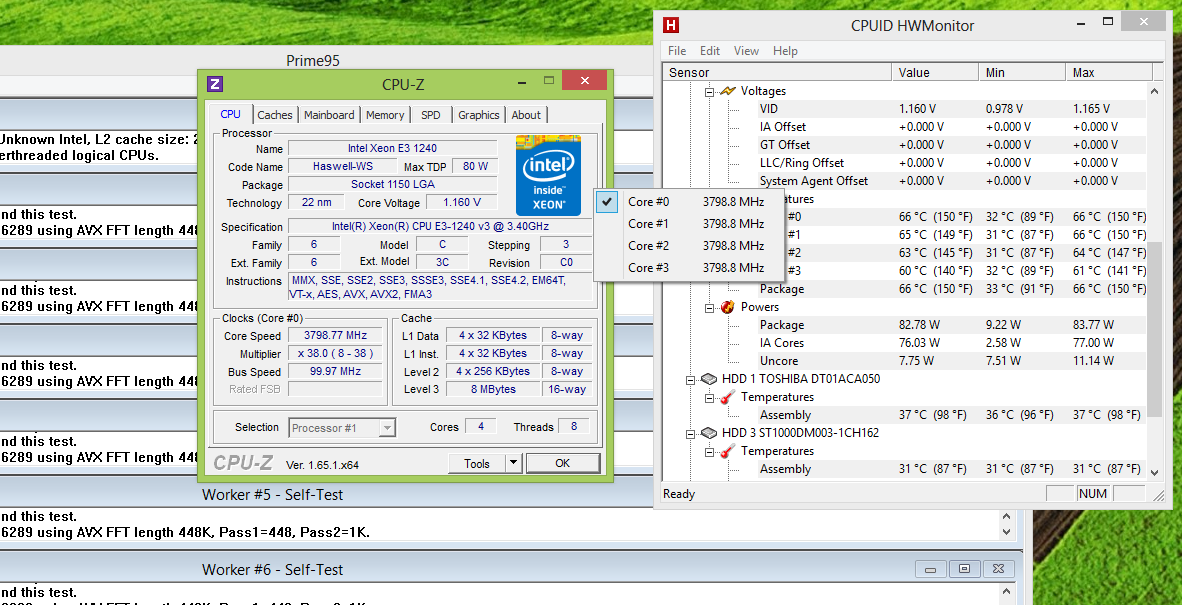Image resolution: width=1182 pixels, height=605 pixels.
Task: Open the Tools dropdown arrow in CPU-Z
Action: click(x=513, y=463)
